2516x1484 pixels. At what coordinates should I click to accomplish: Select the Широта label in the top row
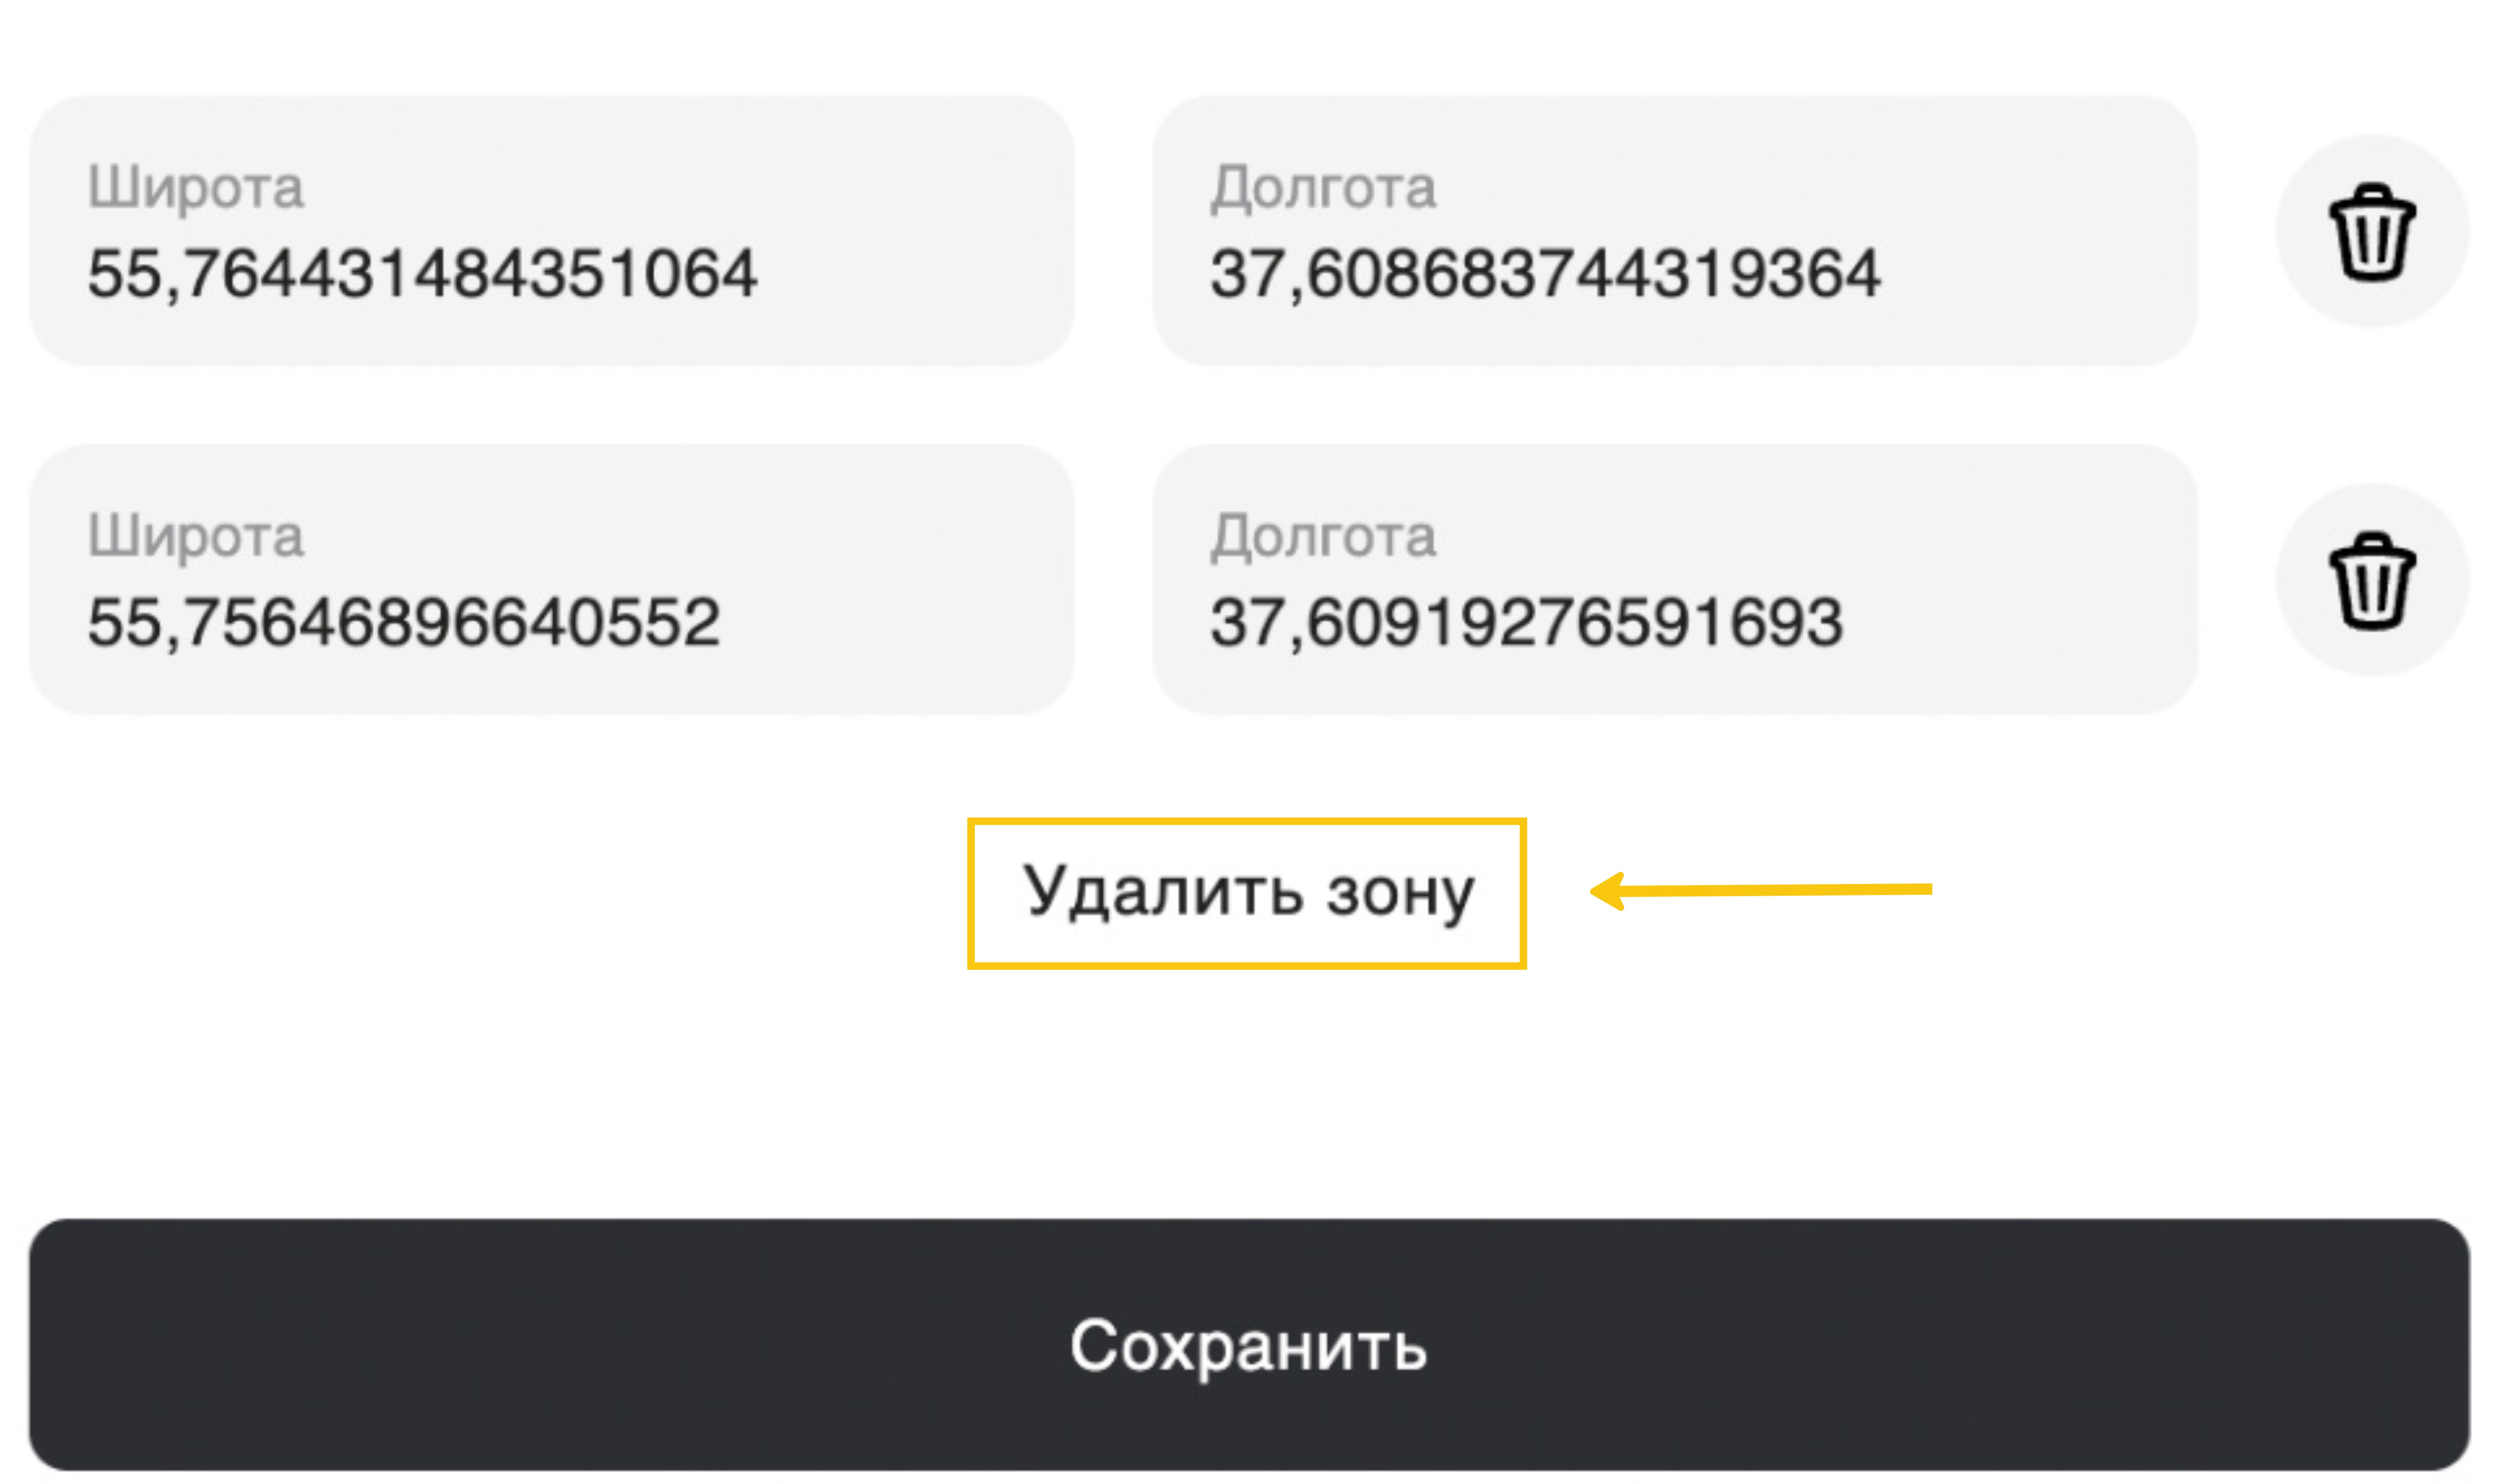coord(196,188)
